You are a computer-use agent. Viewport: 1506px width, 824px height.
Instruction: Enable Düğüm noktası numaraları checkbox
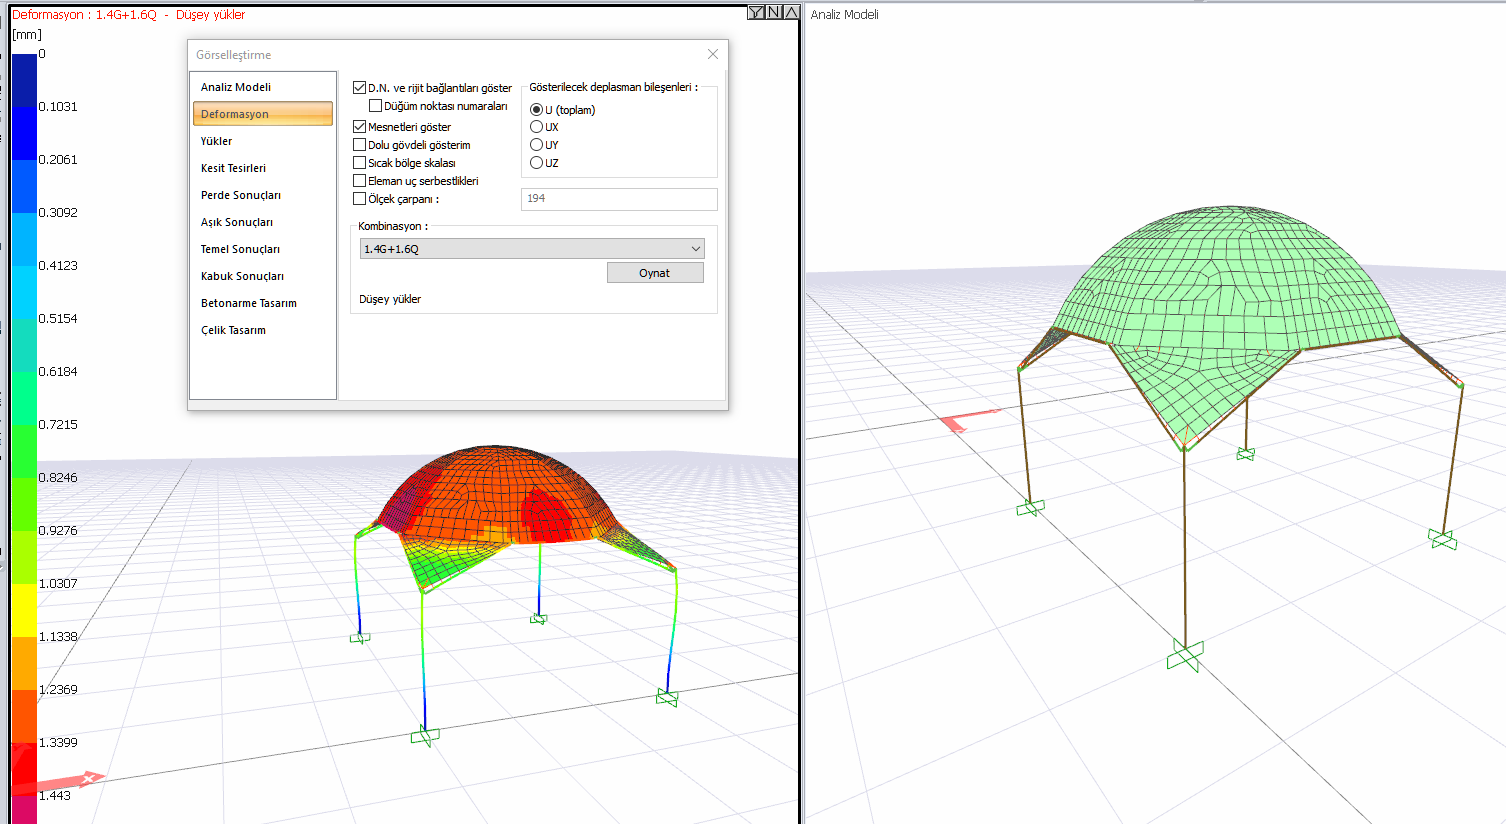(x=375, y=106)
